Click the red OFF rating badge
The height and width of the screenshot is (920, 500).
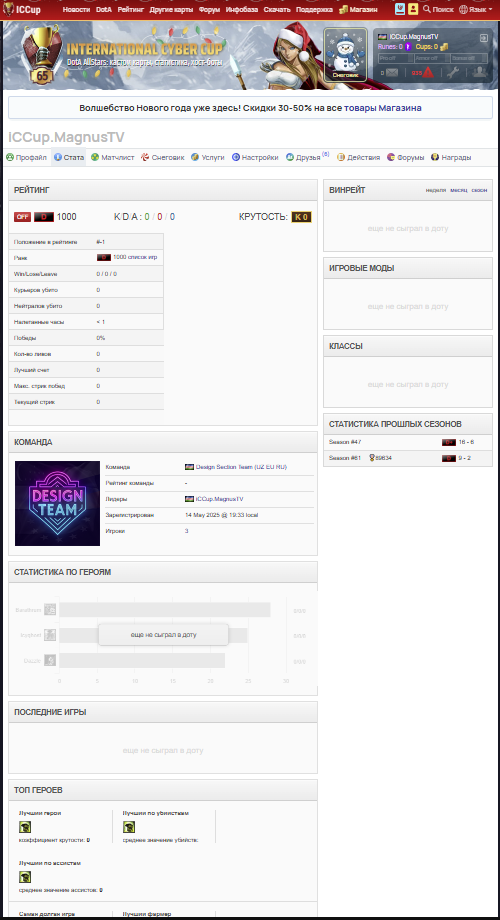[22, 217]
